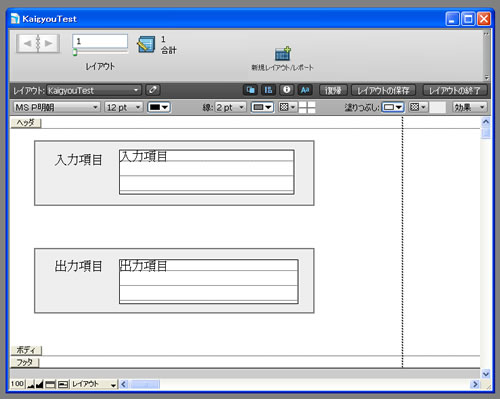Click the レイアウトの終了 button
Screen dimensions: 500x399
[455, 90]
